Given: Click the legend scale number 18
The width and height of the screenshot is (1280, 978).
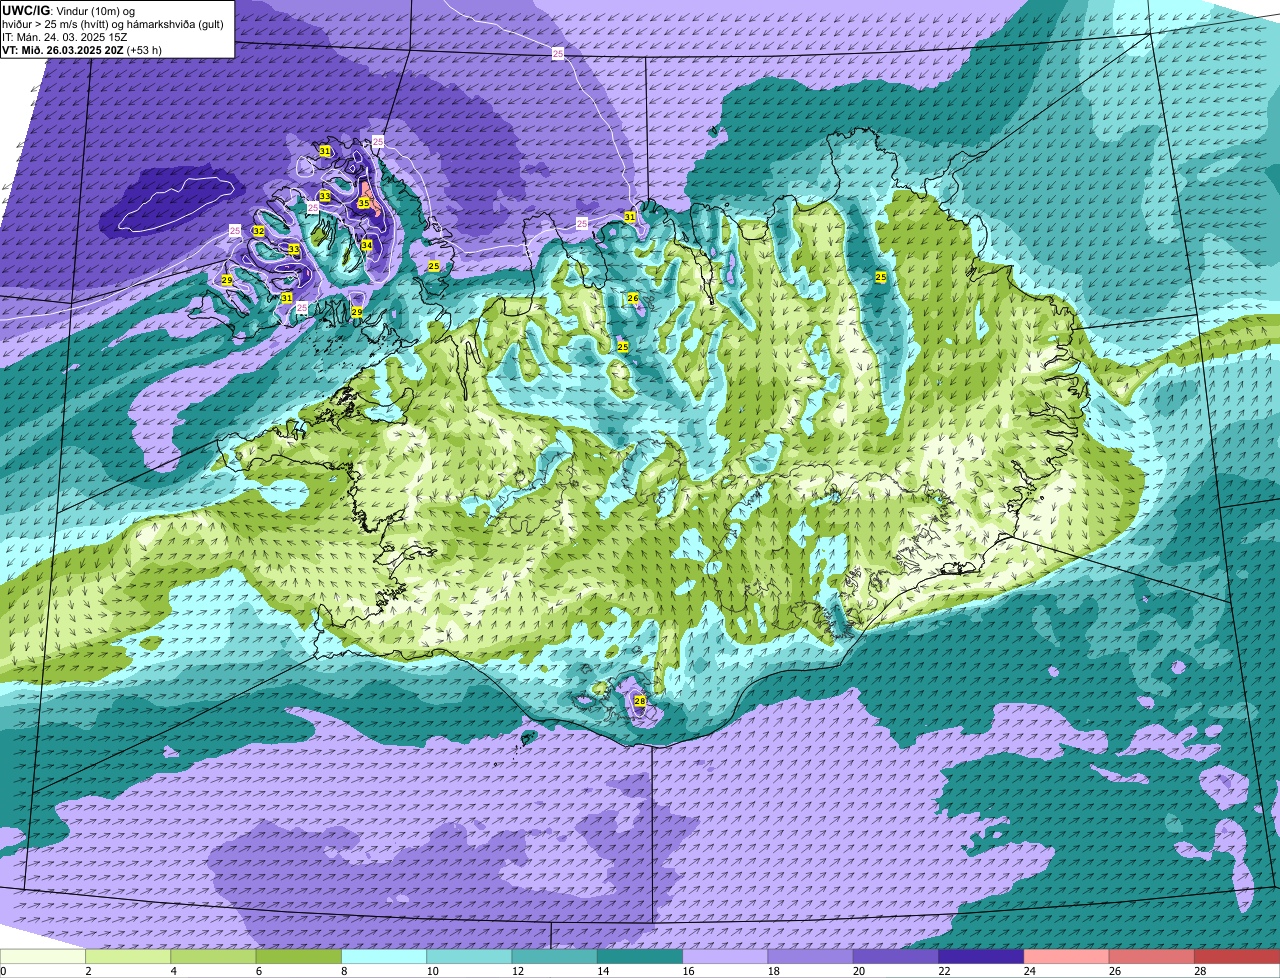Looking at the screenshot, I should pos(773,971).
